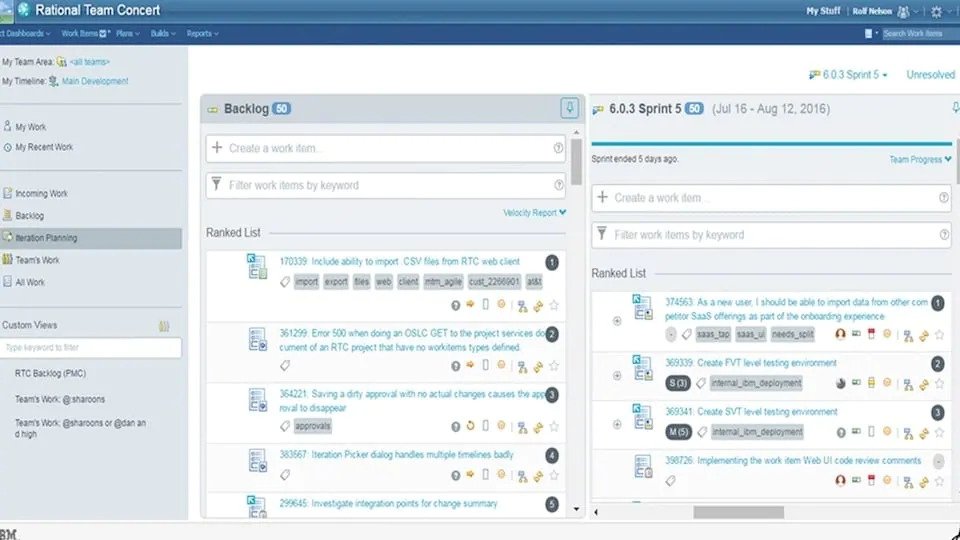
Task: Click the links icon on item 383567
Action: tap(538, 476)
